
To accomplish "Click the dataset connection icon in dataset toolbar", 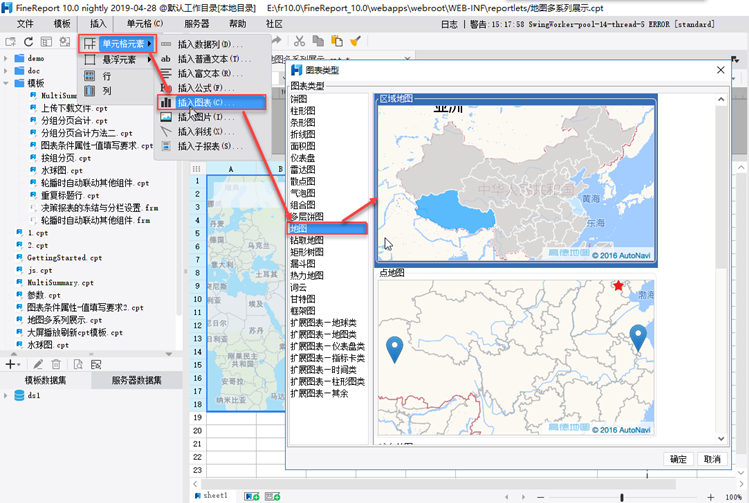I will [96, 364].
